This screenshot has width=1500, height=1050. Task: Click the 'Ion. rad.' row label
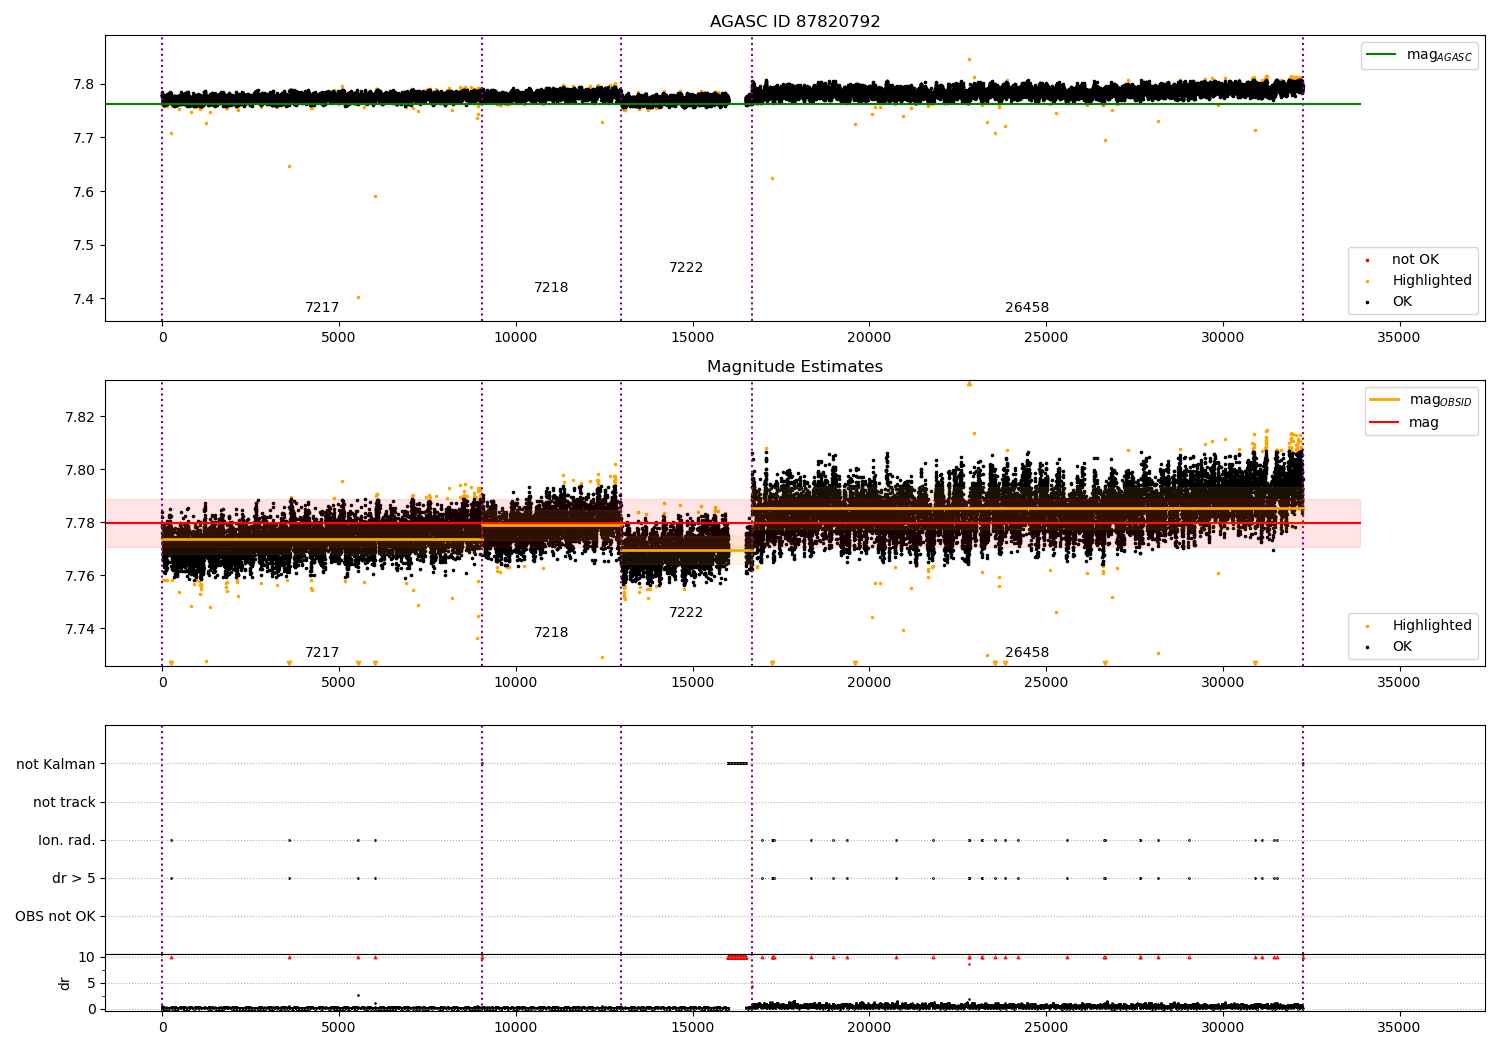tap(67, 841)
